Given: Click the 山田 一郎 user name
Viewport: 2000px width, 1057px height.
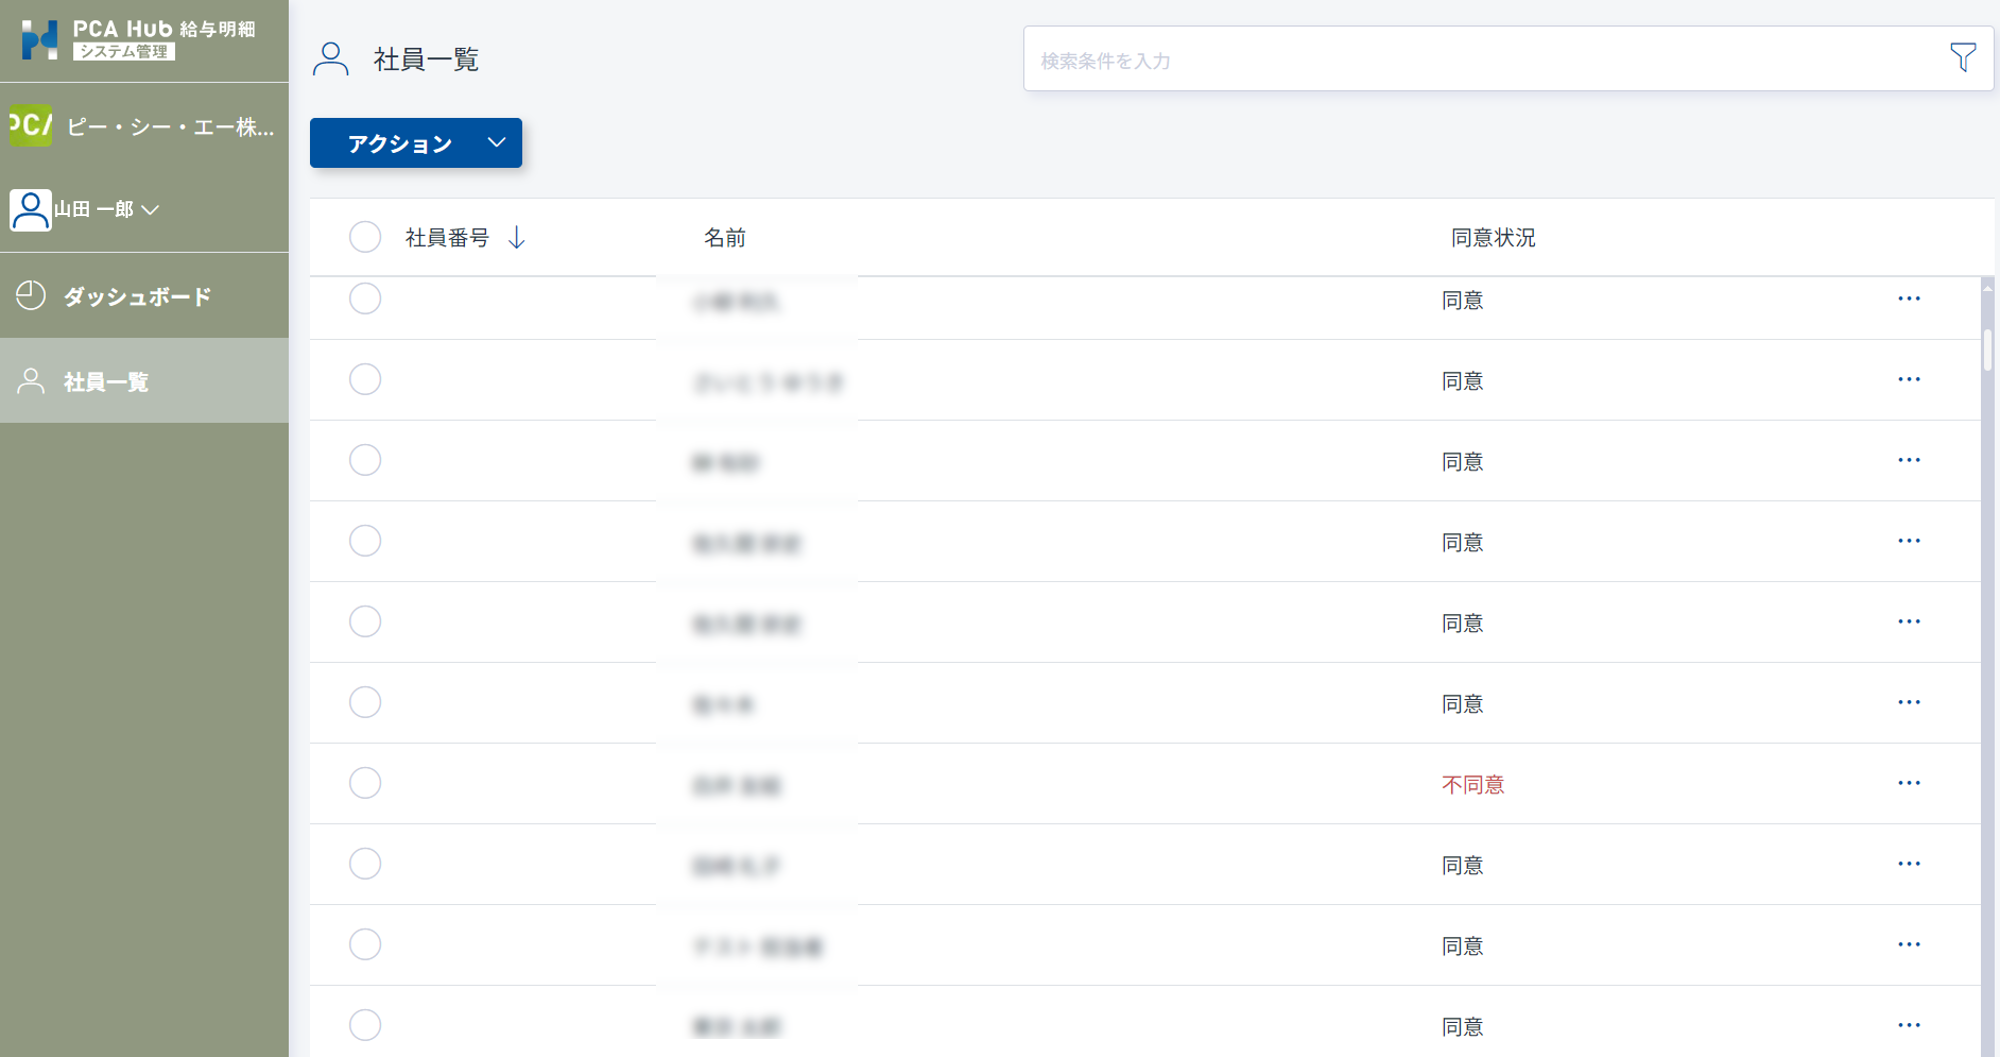Looking at the screenshot, I should coord(94,209).
